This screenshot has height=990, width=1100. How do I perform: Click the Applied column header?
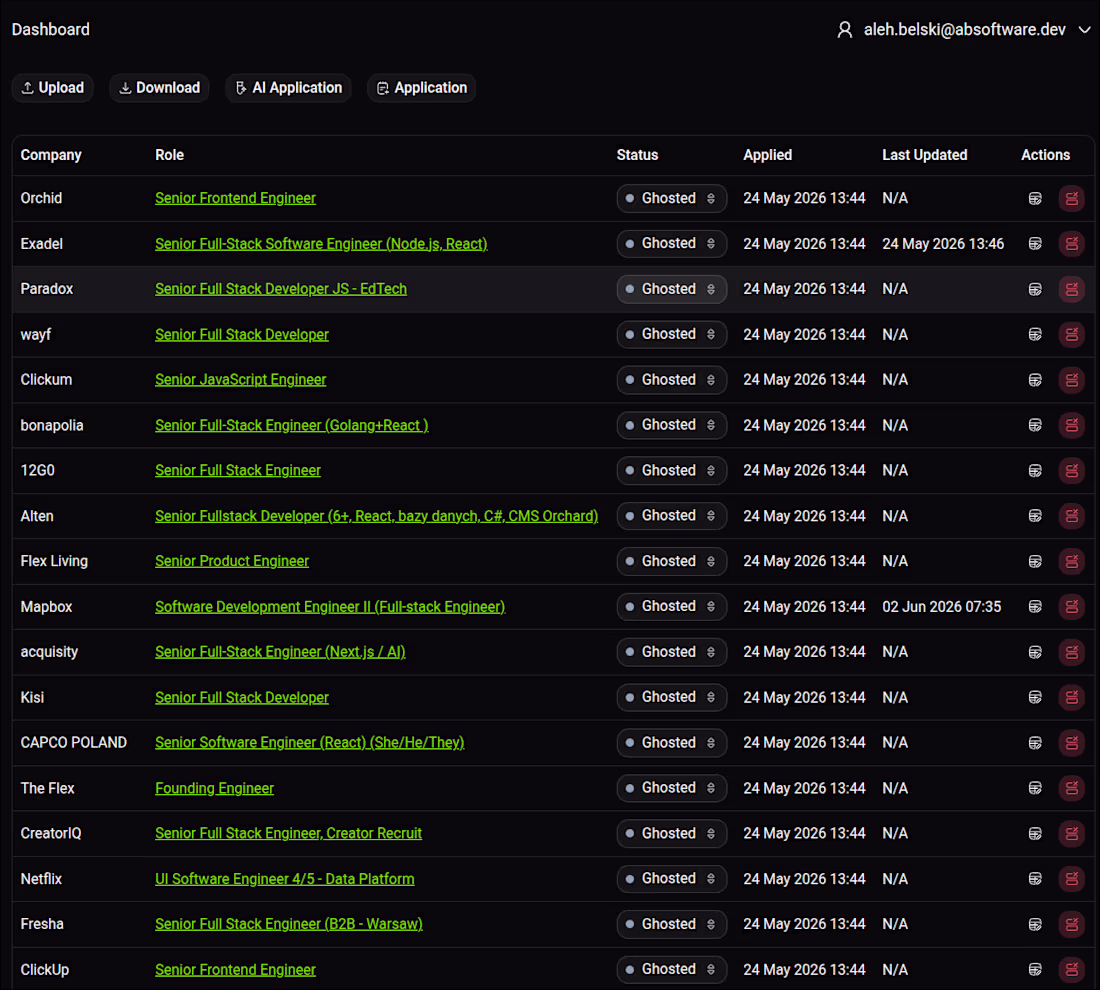click(767, 155)
